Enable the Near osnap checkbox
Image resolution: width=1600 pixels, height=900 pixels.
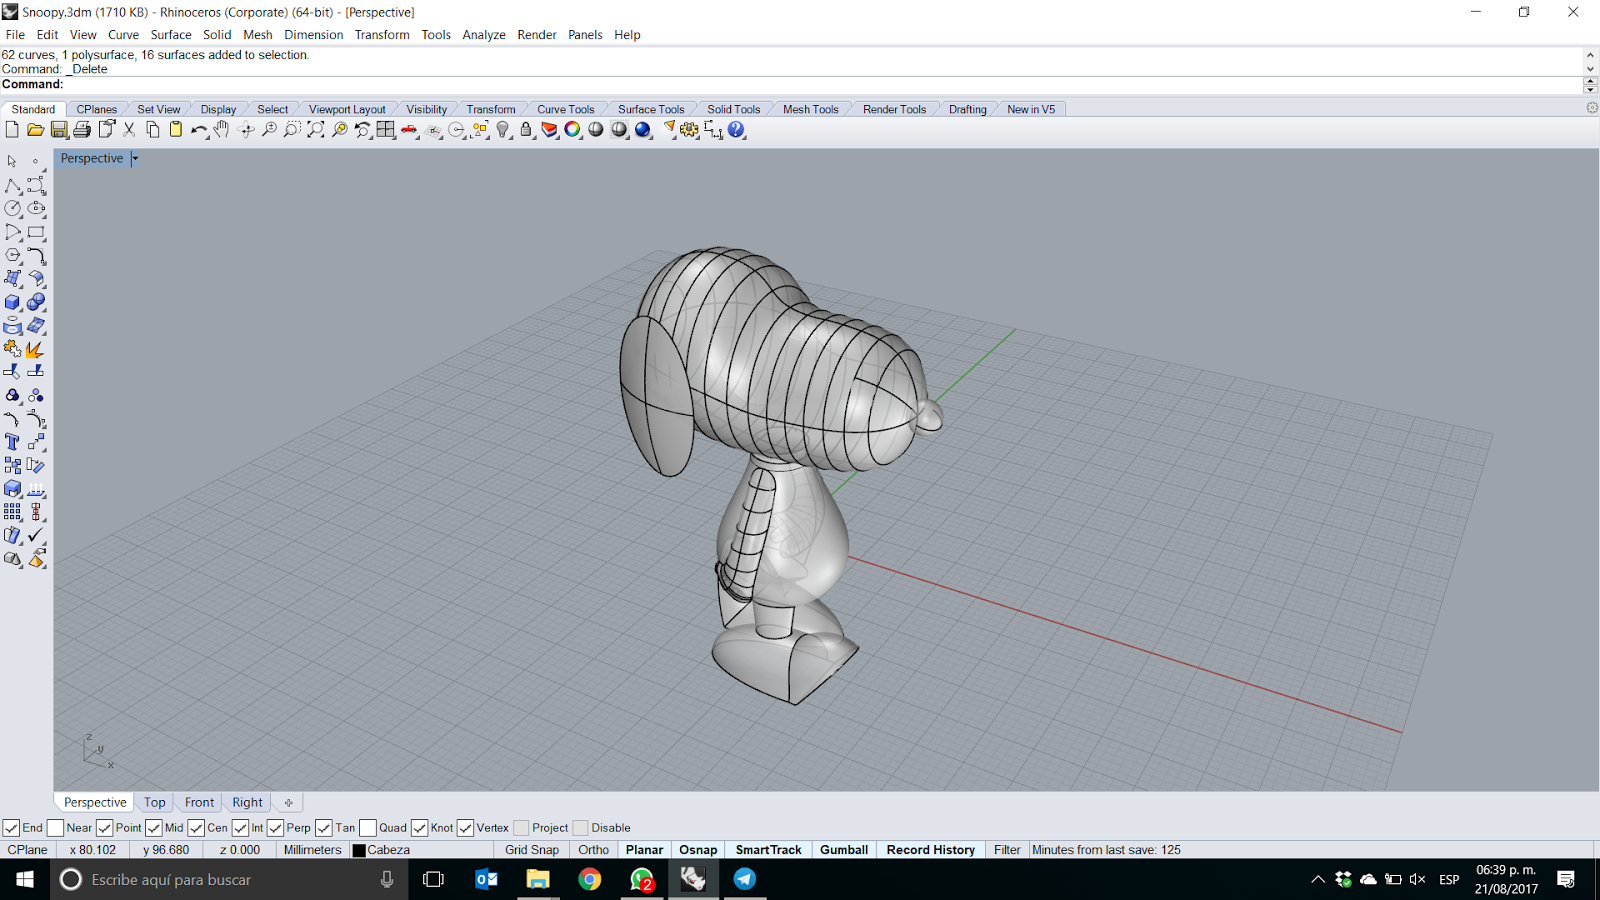pyautogui.click(x=55, y=828)
